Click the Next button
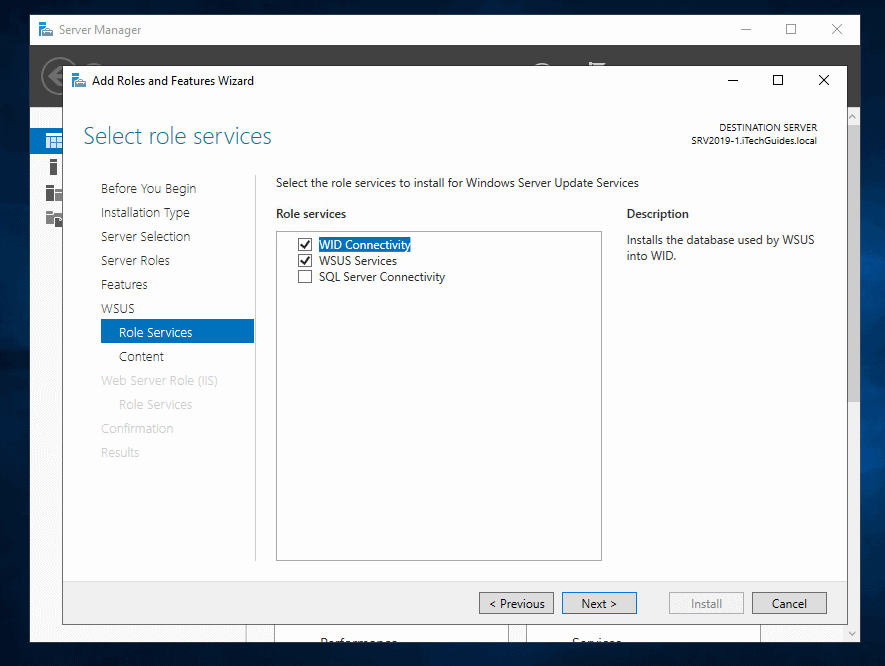The width and height of the screenshot is (885, 666). click(598, 603)
